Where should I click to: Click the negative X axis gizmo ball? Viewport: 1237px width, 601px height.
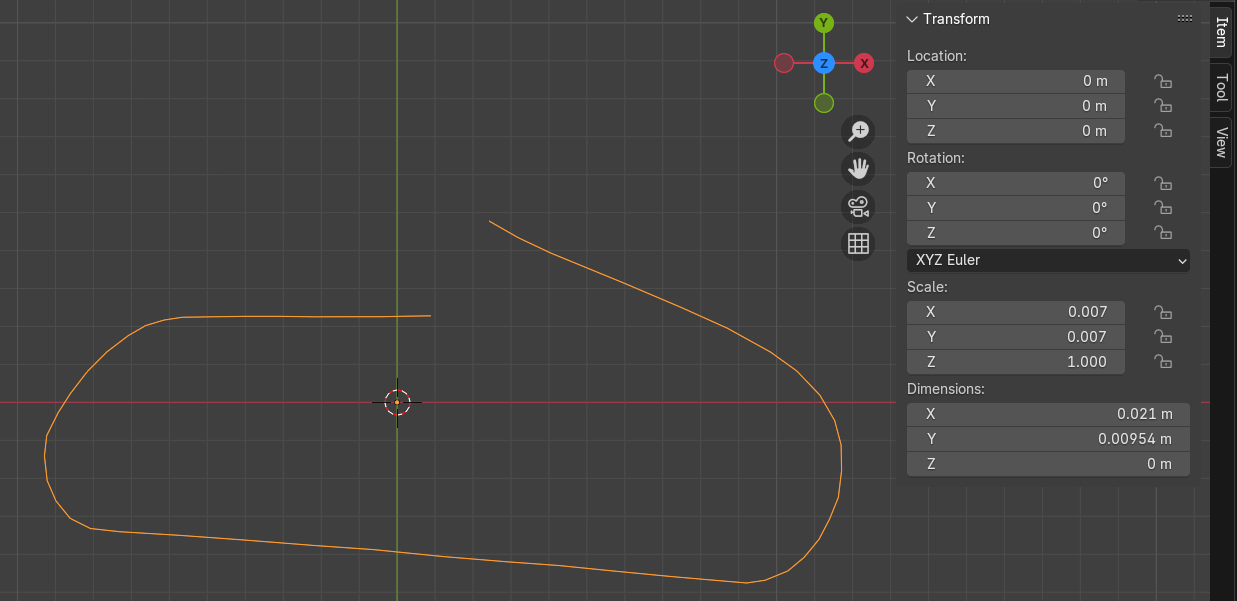784,64
